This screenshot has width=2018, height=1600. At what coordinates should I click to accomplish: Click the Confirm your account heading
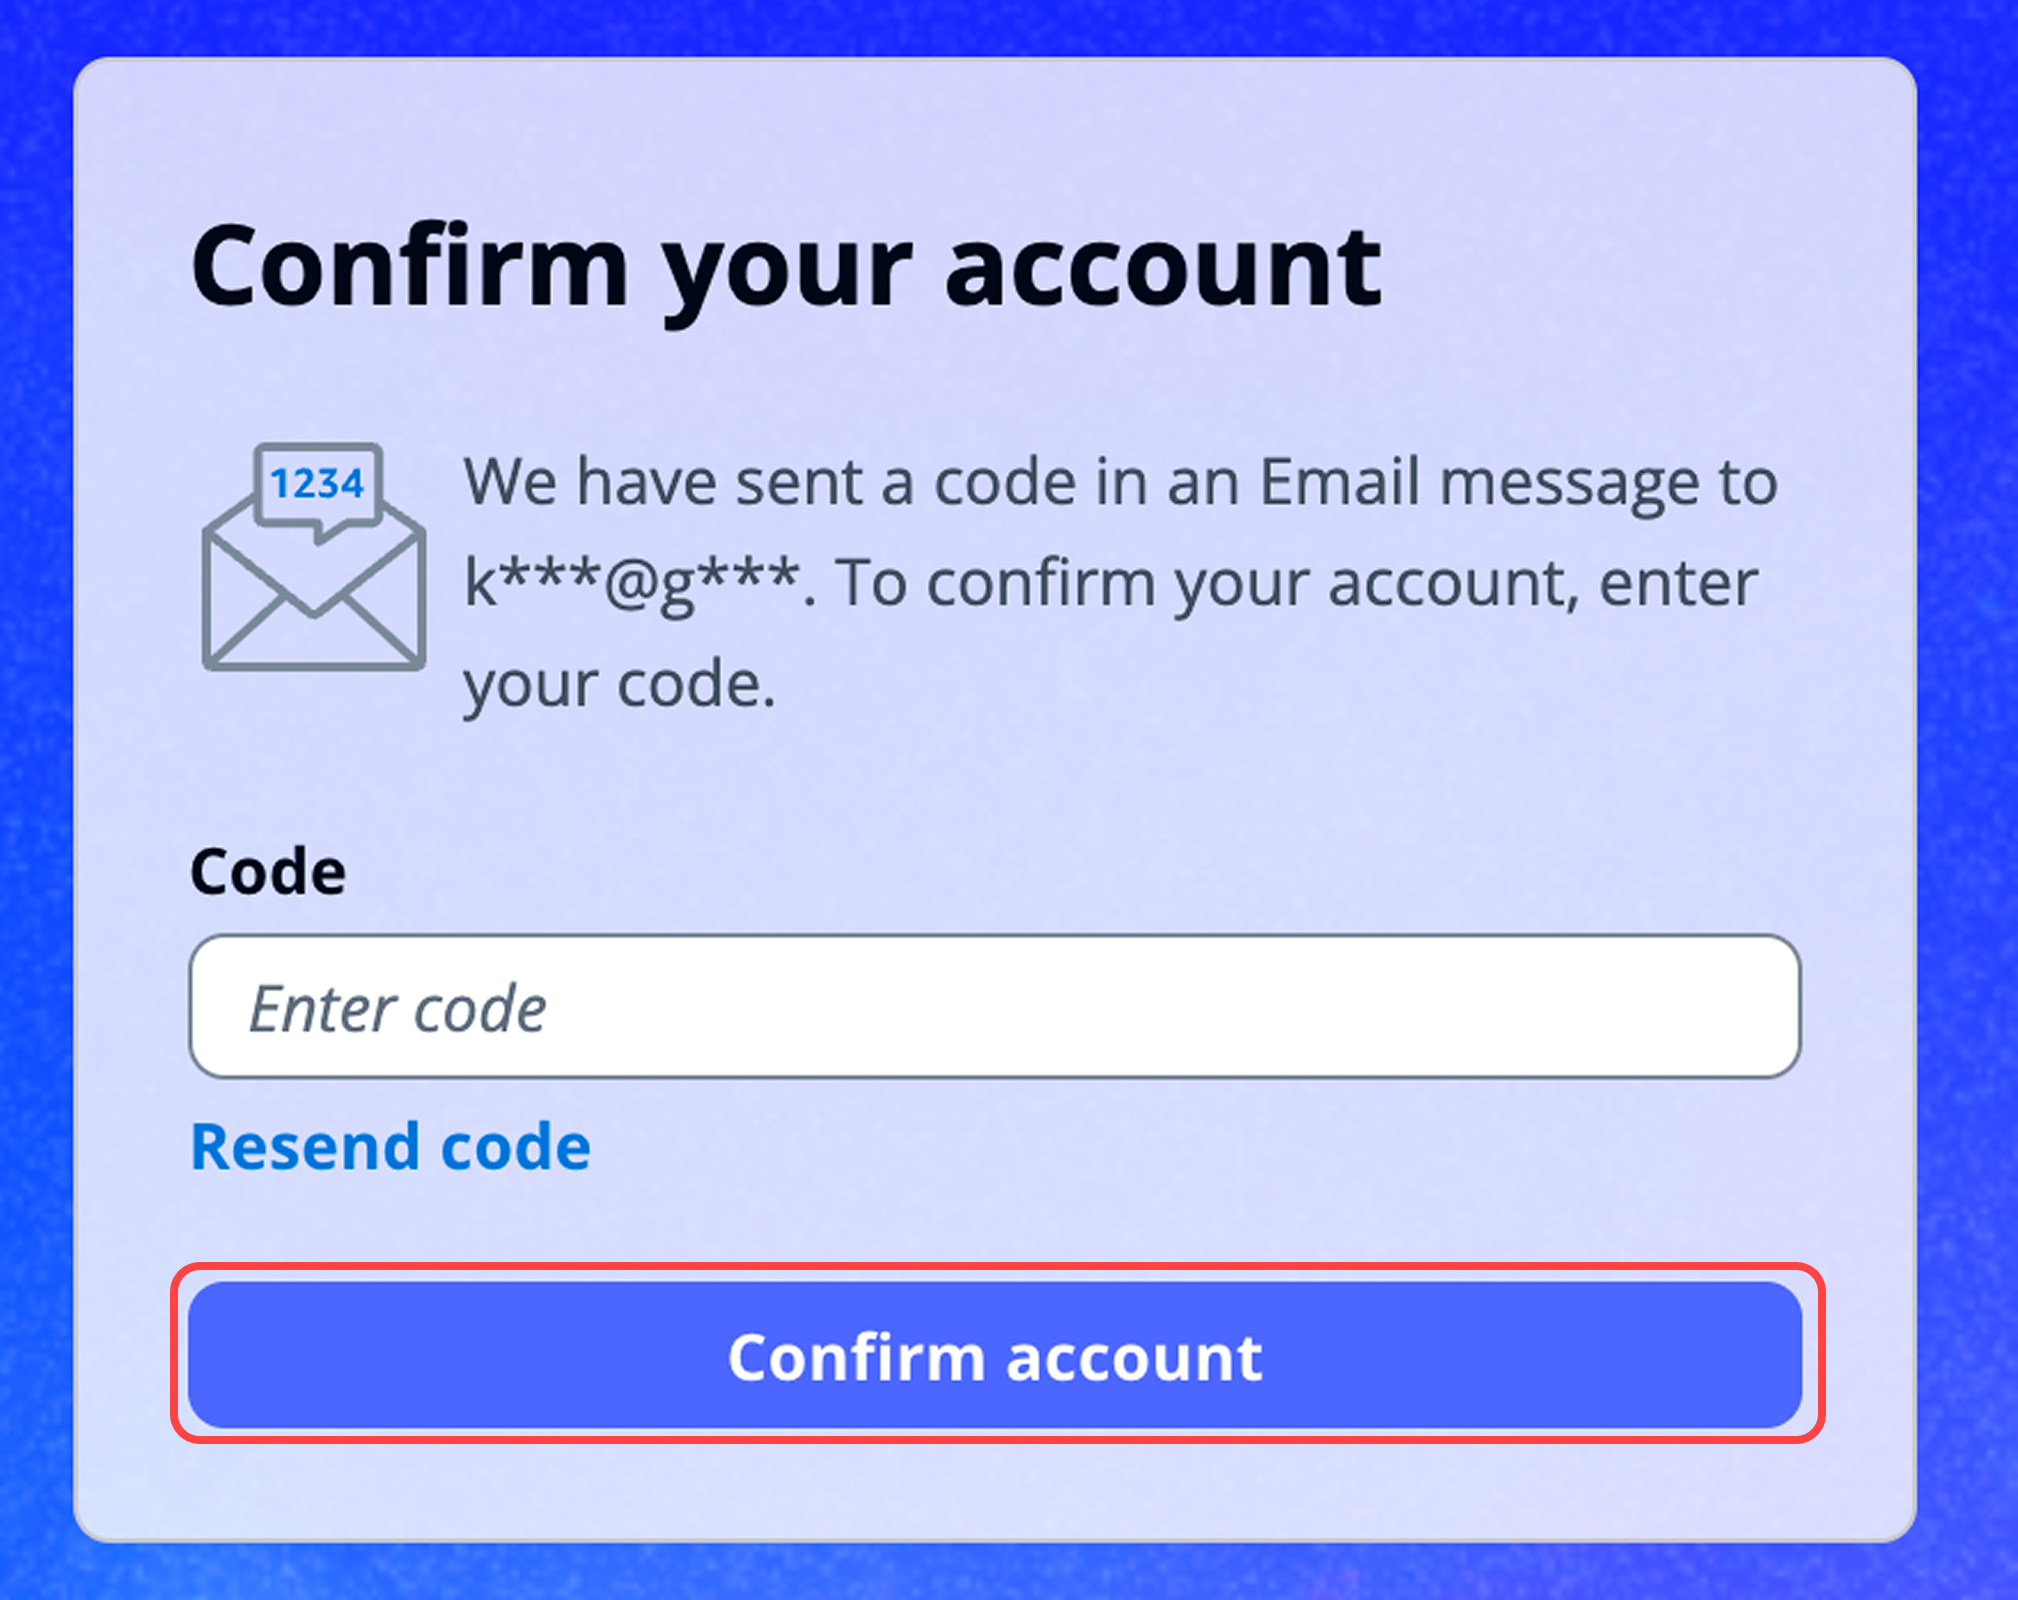[x=787, y=263]
